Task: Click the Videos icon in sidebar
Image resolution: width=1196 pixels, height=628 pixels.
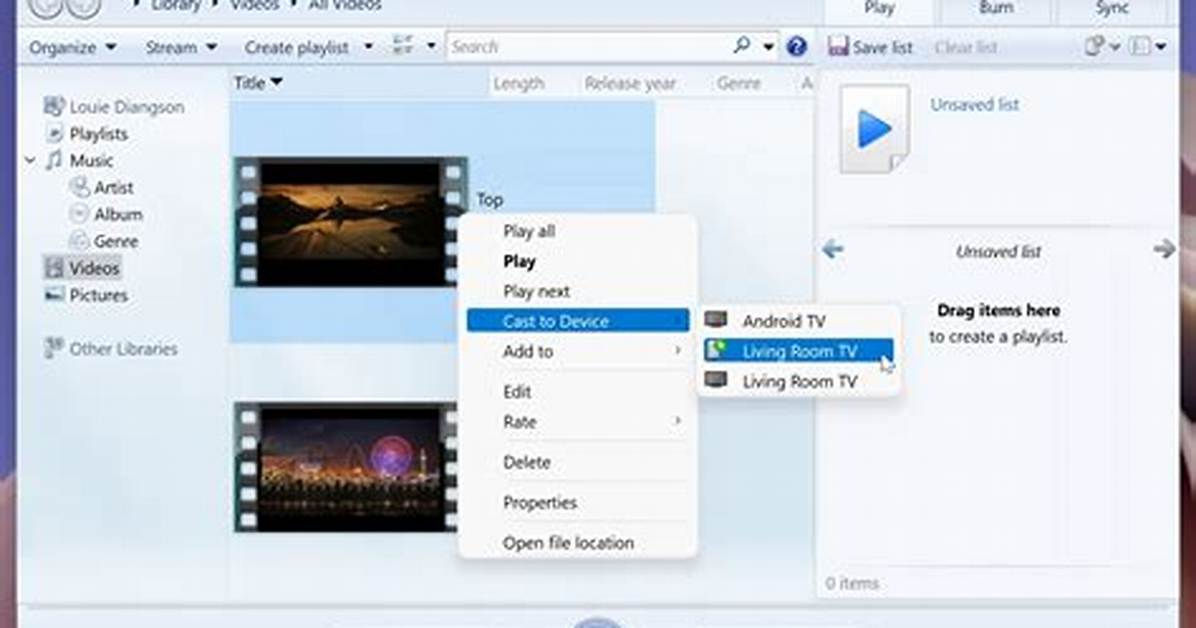Action: [x=53, y=268]
